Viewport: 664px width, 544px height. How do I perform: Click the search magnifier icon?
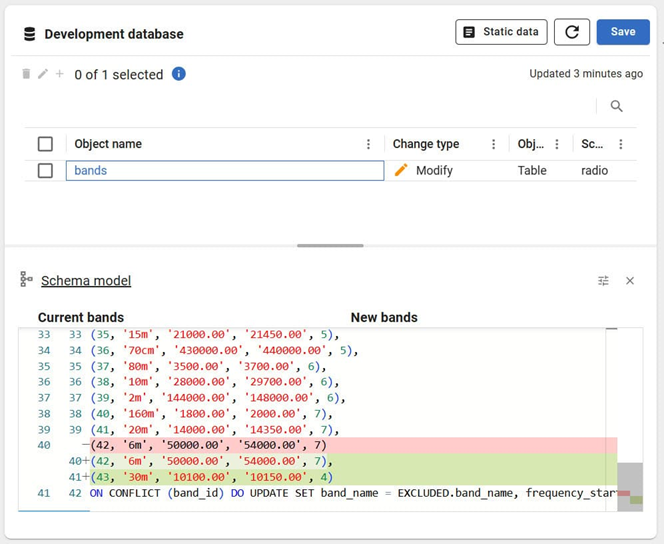point(616,106)
